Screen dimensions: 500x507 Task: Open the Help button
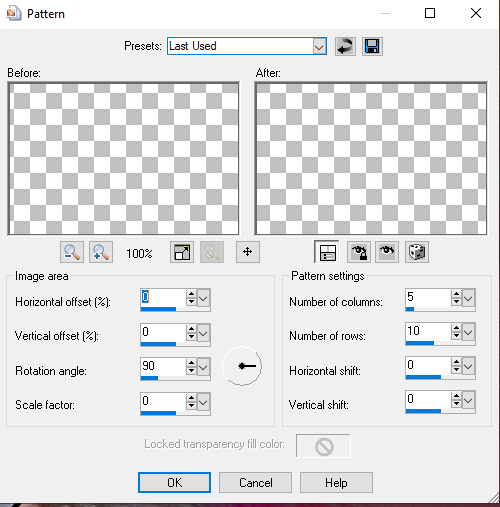336,482
